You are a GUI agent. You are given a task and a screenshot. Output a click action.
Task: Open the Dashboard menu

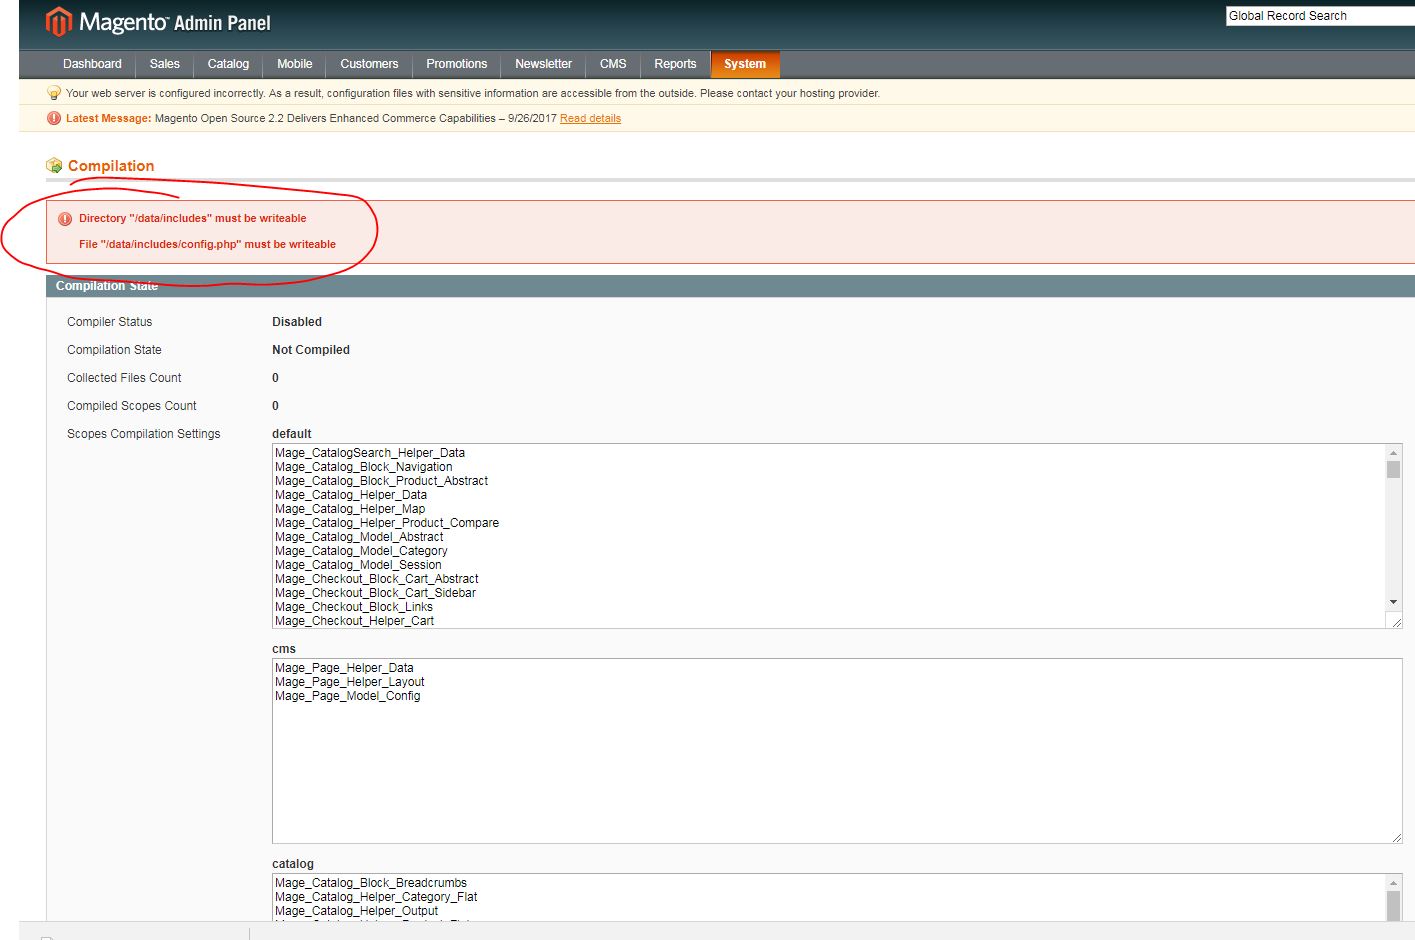click(x=92, y=64)
